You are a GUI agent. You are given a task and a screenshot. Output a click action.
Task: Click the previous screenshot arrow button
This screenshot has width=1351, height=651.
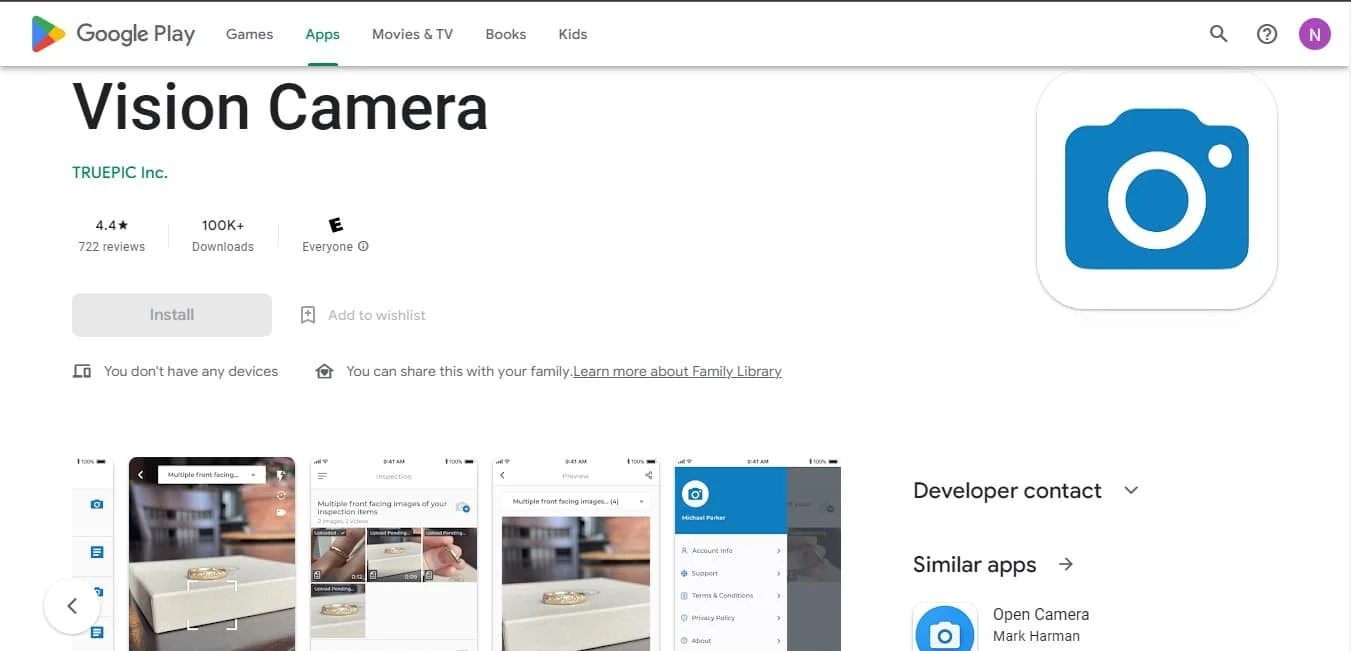[x=72, y=605]
